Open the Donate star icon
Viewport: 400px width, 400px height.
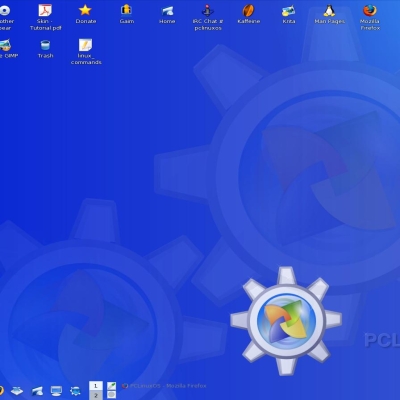tap(85, 10)
